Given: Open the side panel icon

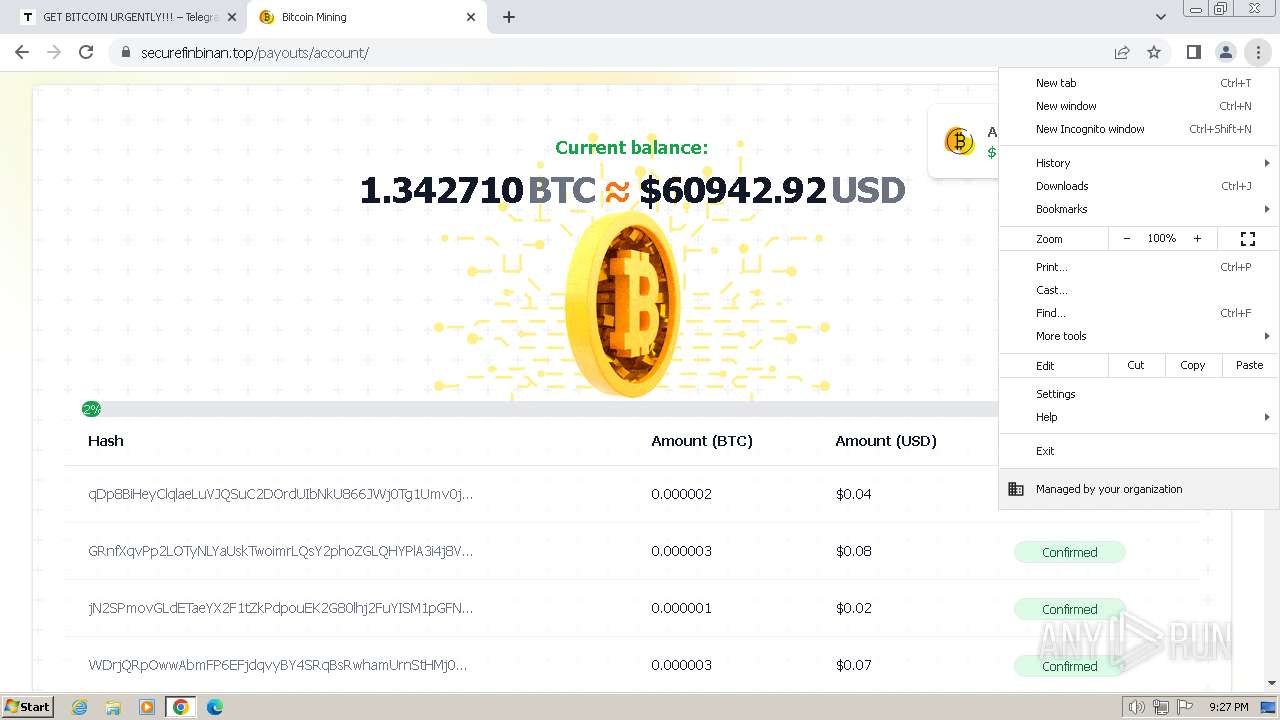Looking at the screenshot, I should tap(1193, 52).
